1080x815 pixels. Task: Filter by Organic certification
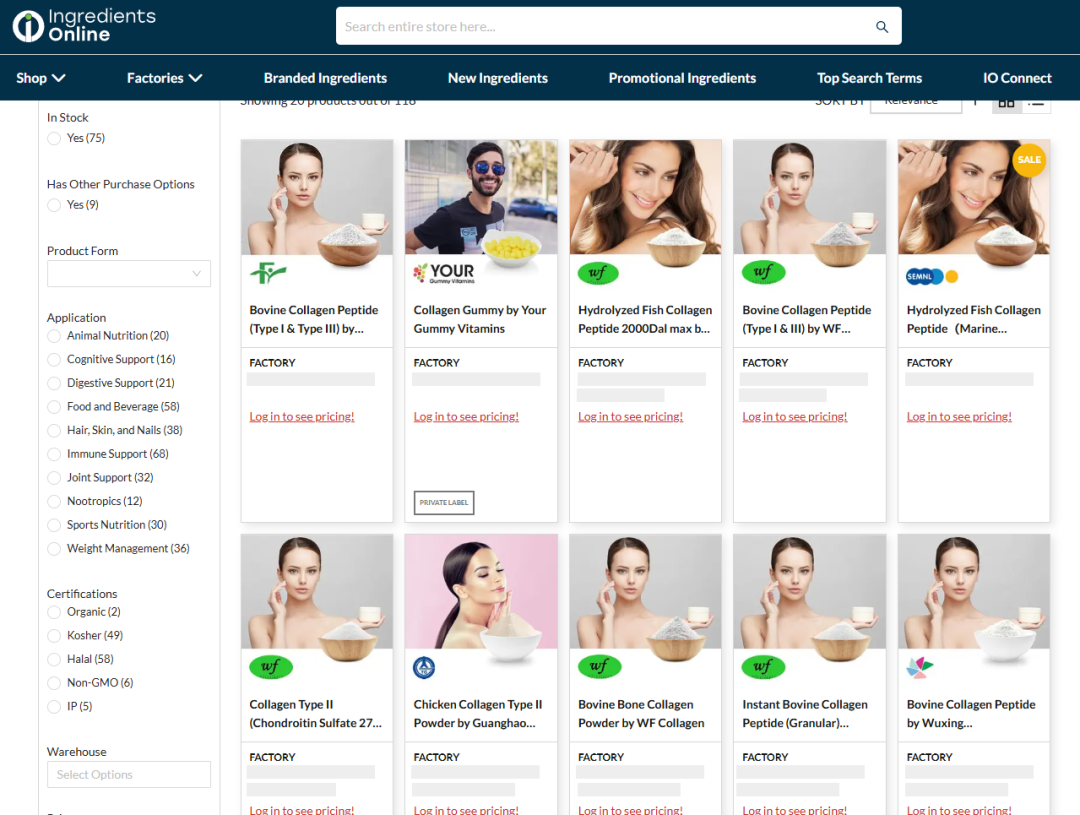(x=54, y=612)
